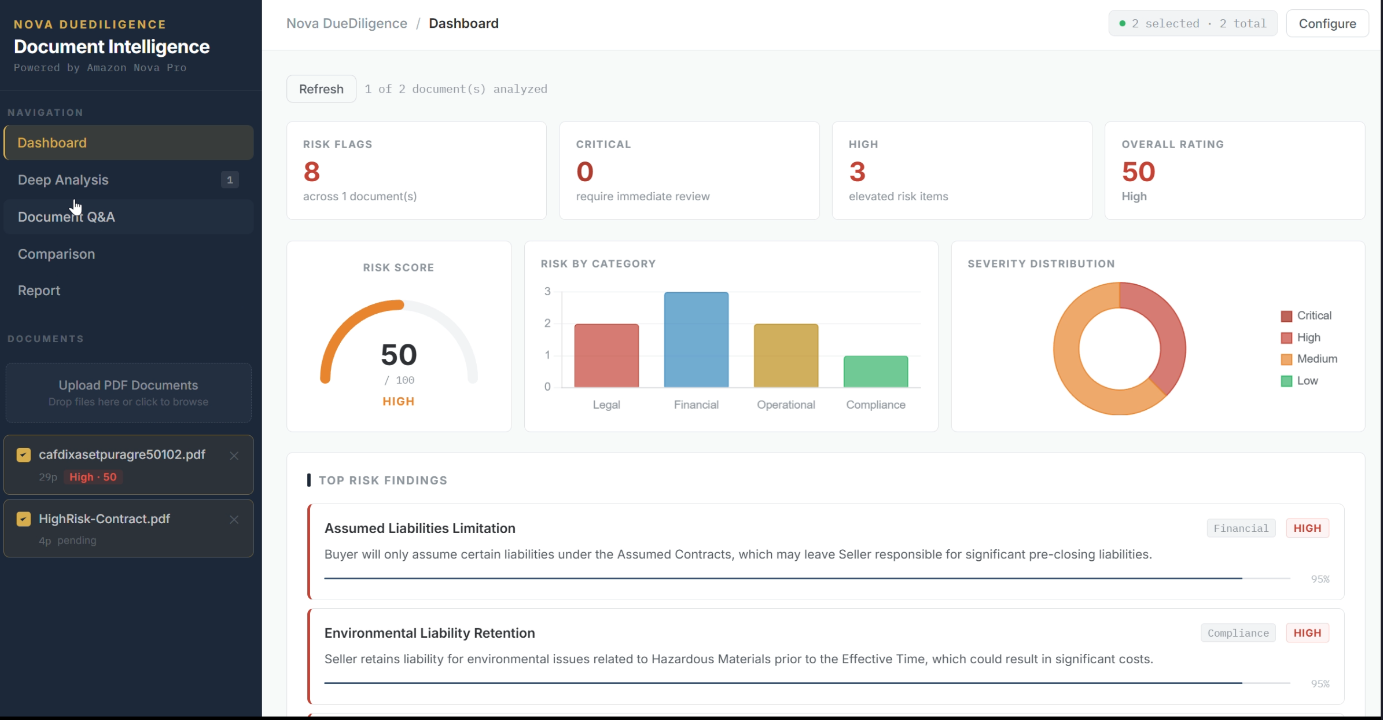The width and height of the screenshot is (1383, 720).
Task: Click the Environmental Liability confidence bar
Action: click(807, 683)
